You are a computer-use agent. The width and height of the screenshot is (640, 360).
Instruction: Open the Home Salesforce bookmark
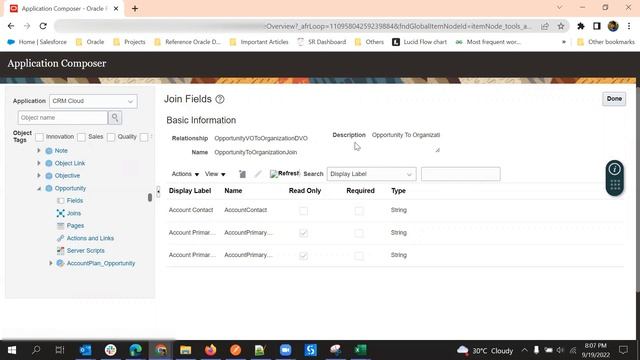(x=37, y=42)
